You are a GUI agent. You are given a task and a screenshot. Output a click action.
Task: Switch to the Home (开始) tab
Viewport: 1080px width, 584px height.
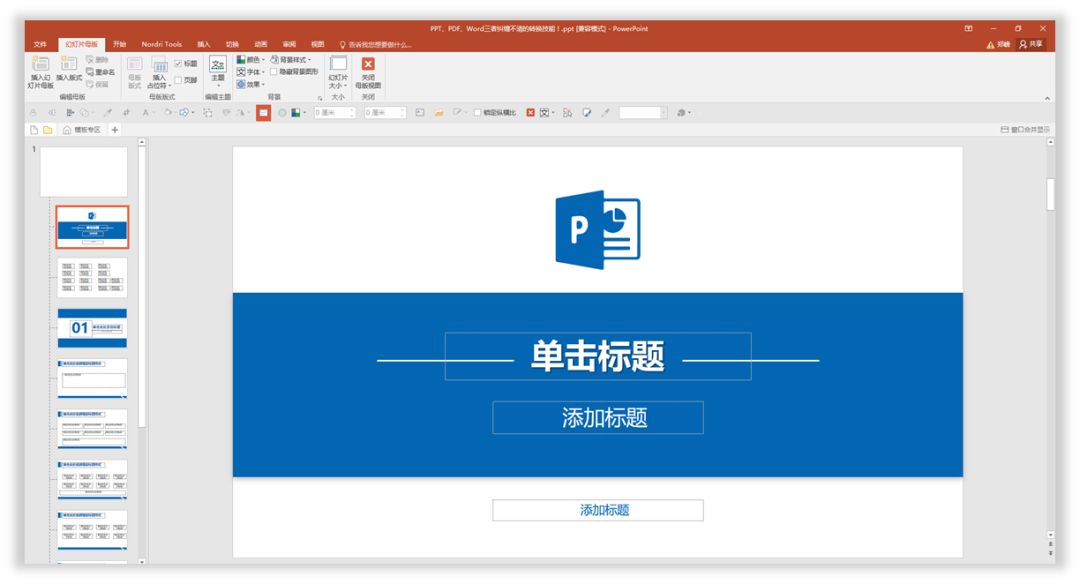120,44
